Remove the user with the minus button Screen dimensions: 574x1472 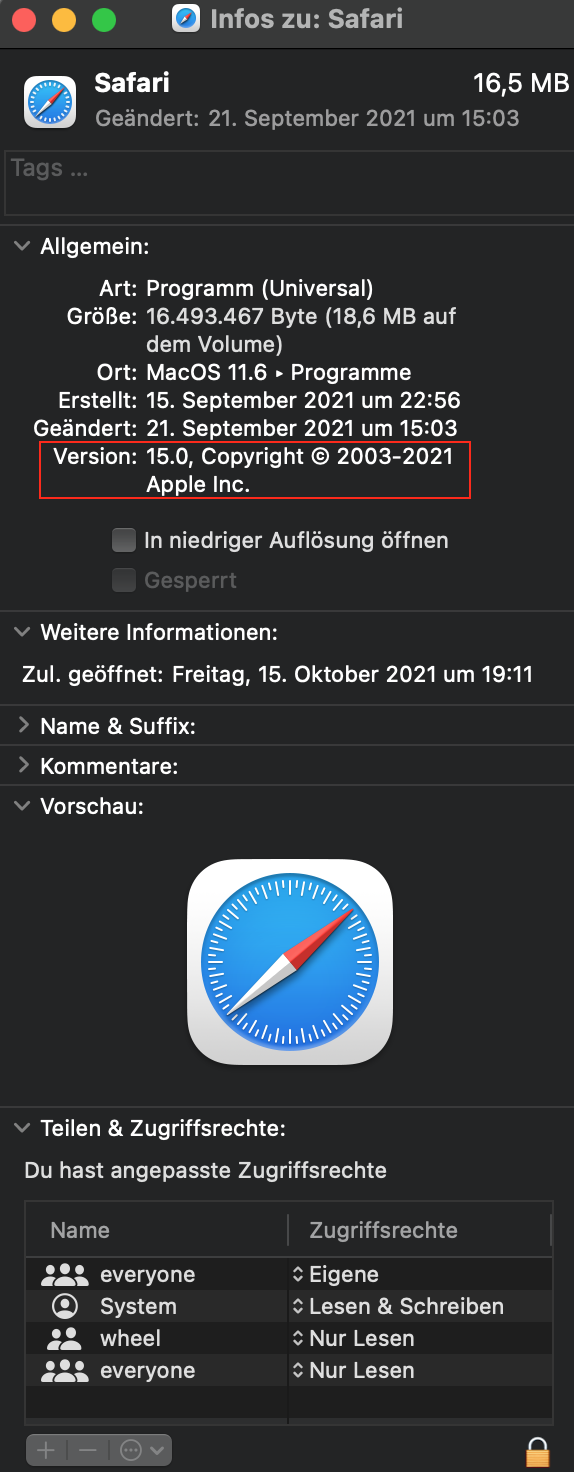click(88, 1450)
